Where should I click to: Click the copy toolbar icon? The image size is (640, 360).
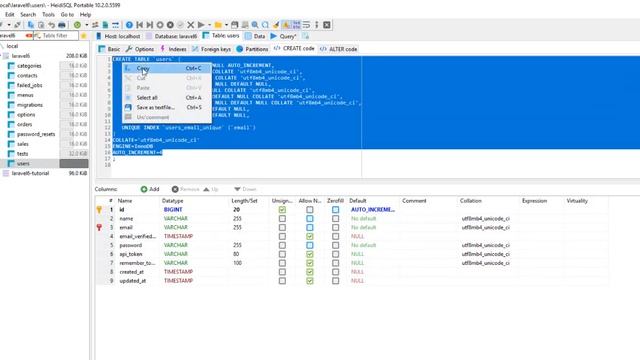pyautogui.click(x=31, y=25)
